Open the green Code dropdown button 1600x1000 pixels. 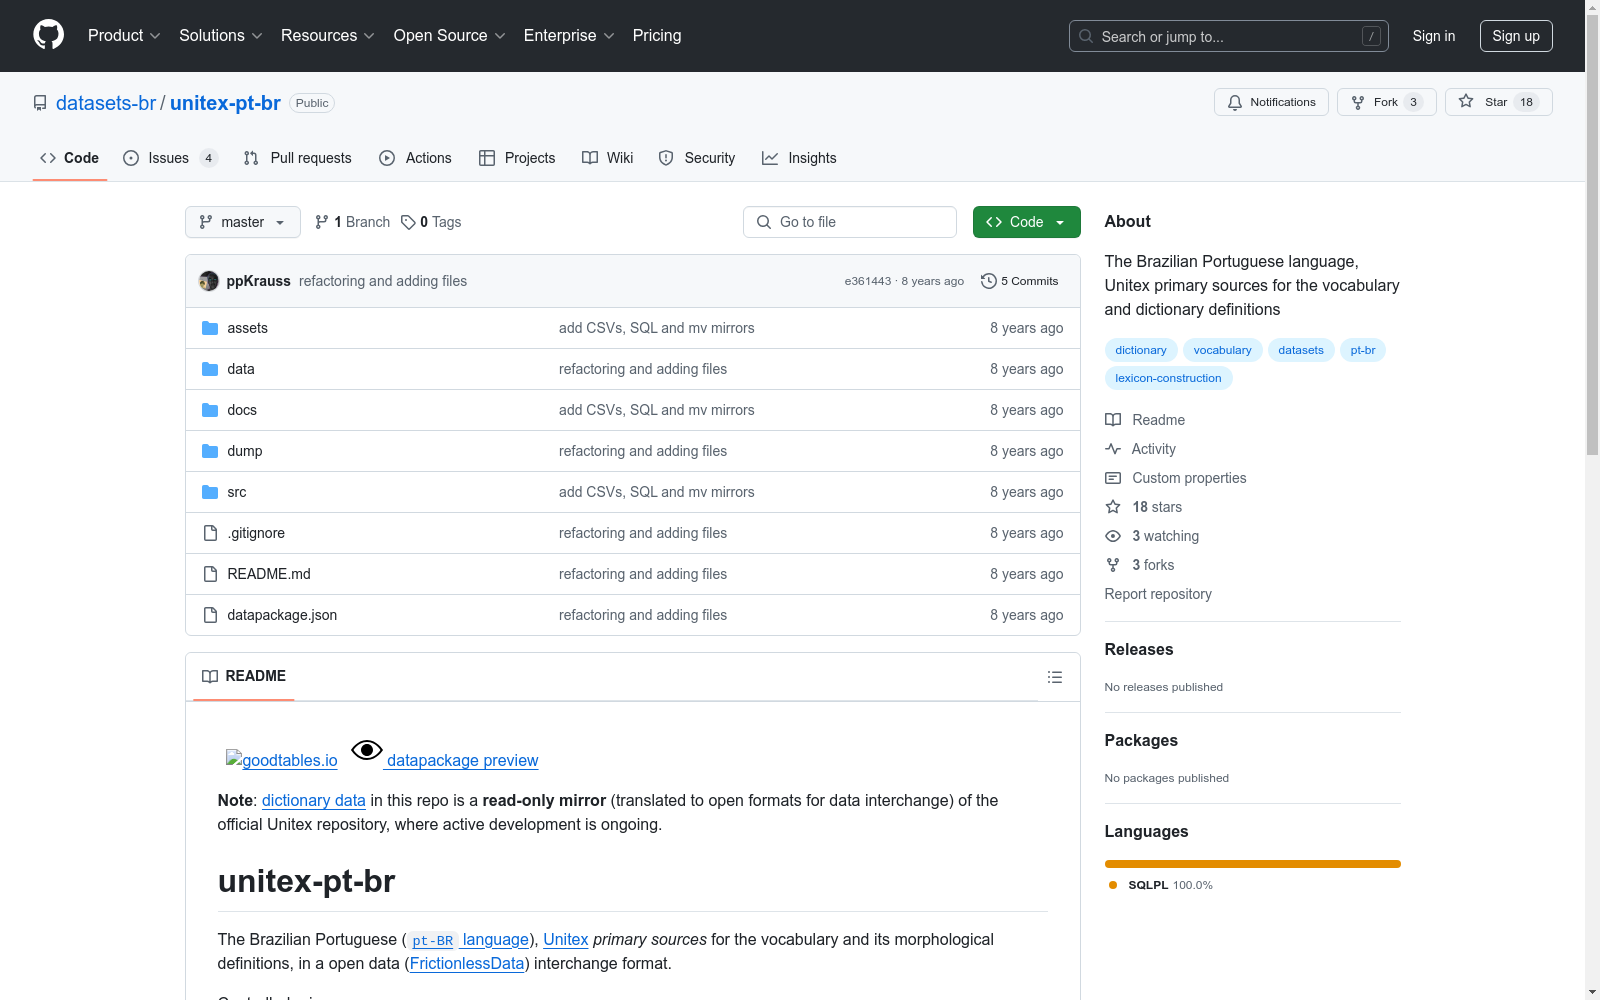coord(1026,222)
